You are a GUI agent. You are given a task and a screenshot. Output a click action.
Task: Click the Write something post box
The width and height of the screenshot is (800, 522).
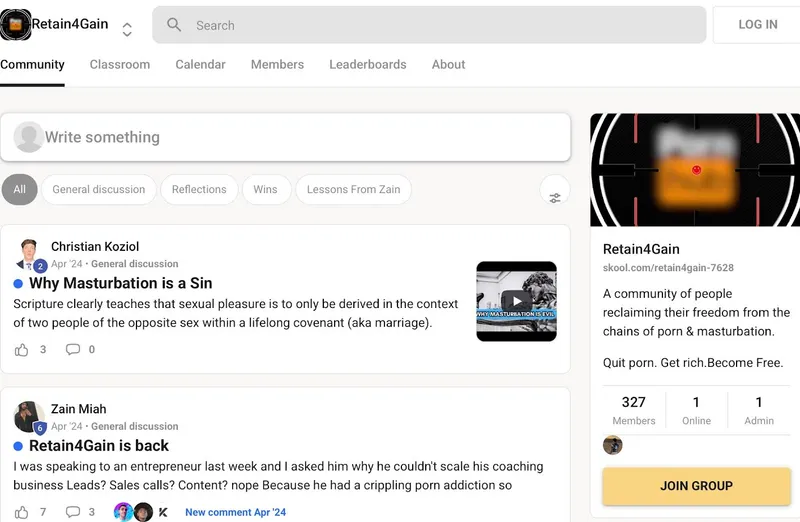coord(285,137)
